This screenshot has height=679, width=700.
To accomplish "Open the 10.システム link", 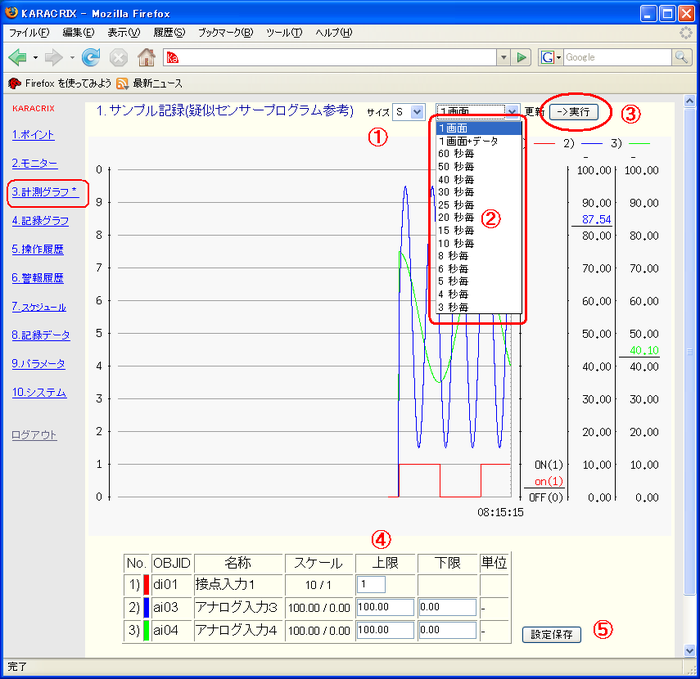I will coord(39,392).
